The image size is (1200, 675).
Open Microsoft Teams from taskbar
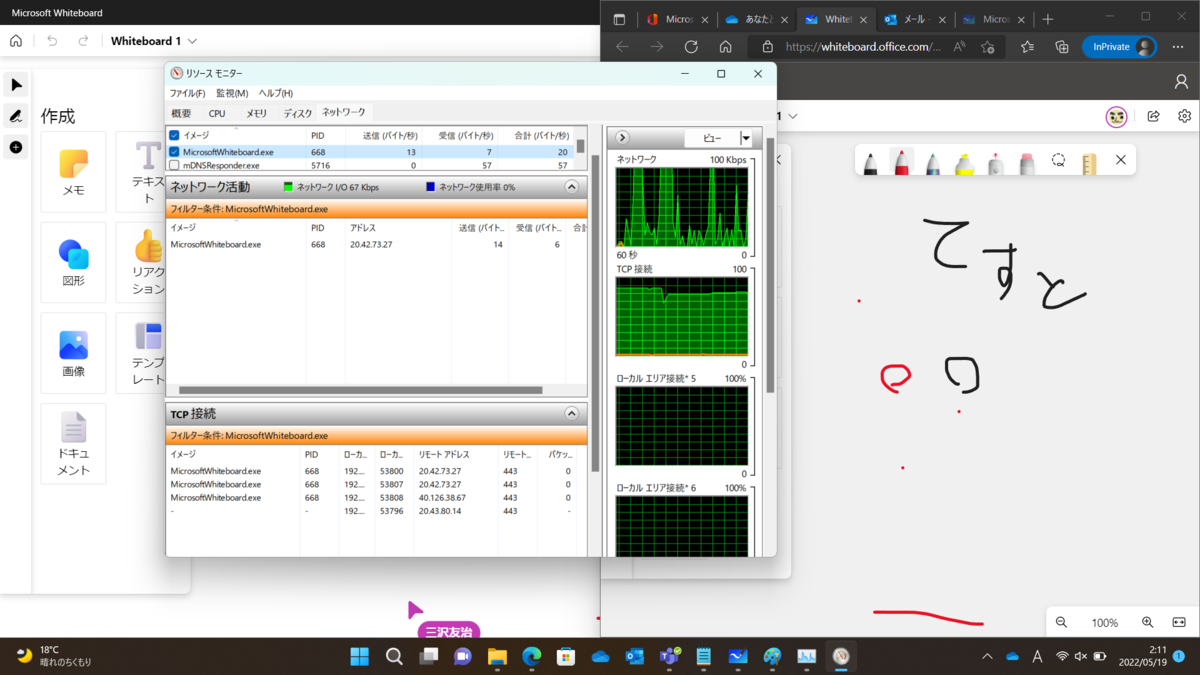pos(669,656)
